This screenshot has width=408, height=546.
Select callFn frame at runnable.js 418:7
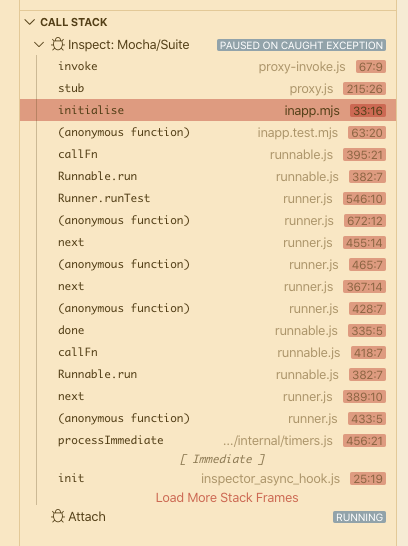208,352
